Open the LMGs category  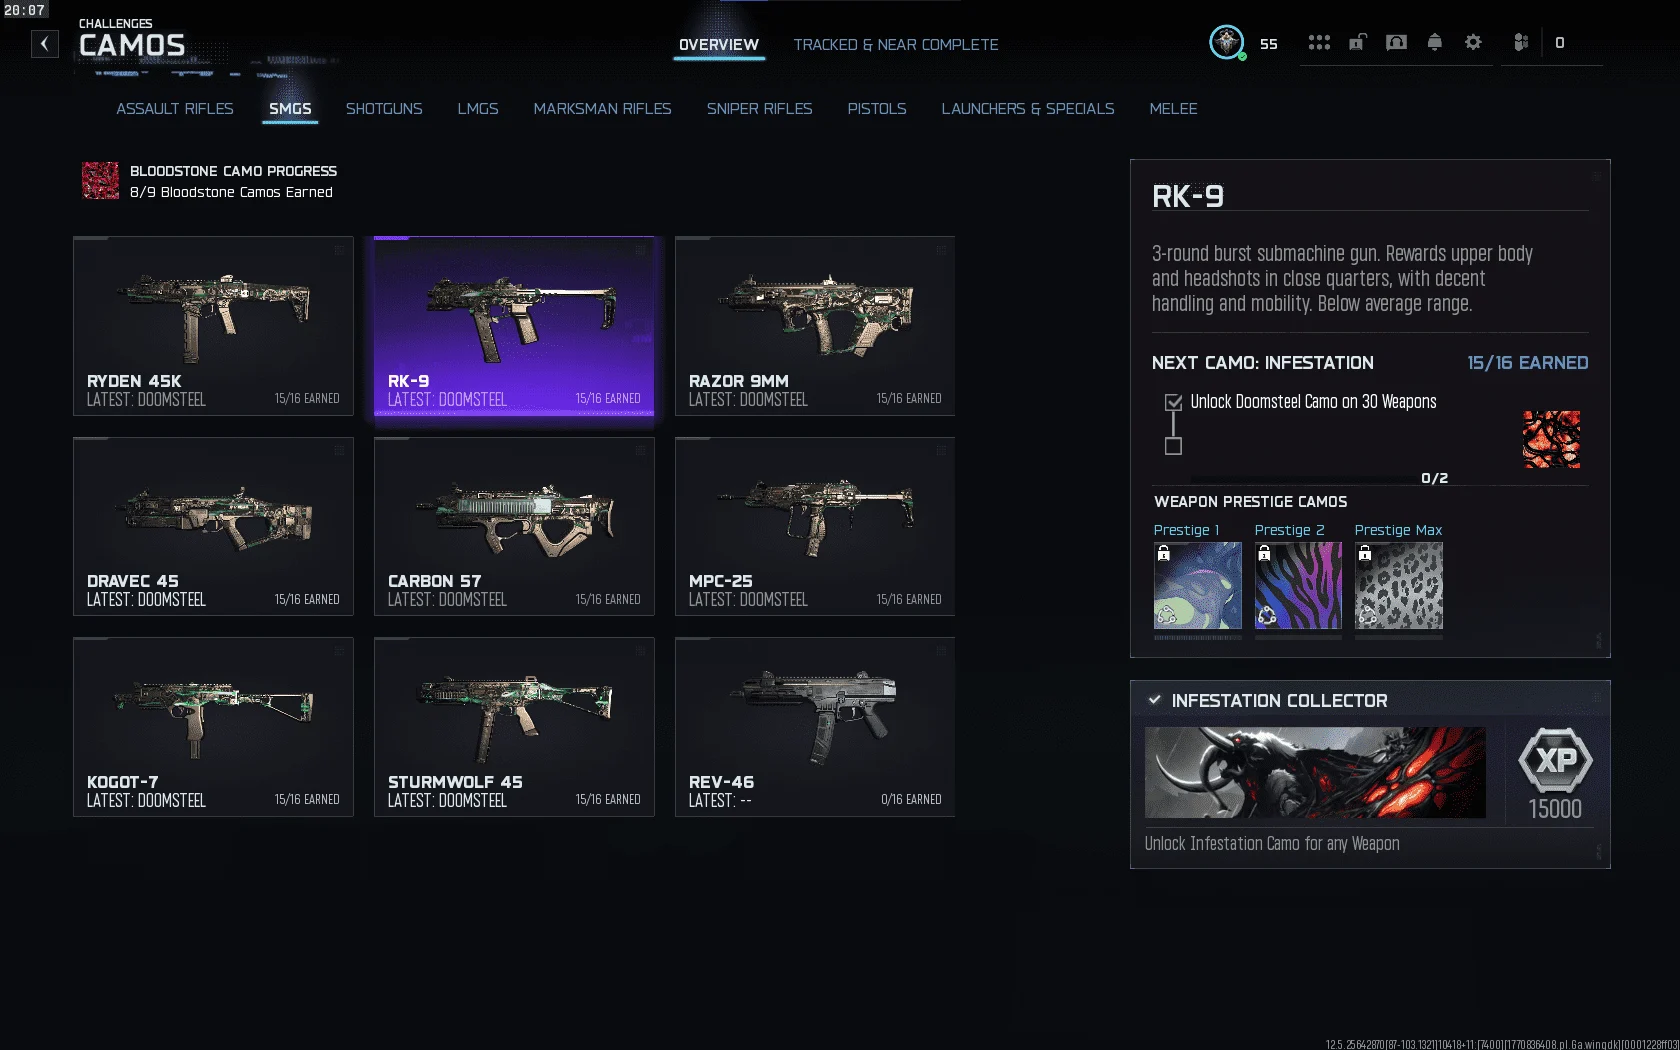pos(478,109)
